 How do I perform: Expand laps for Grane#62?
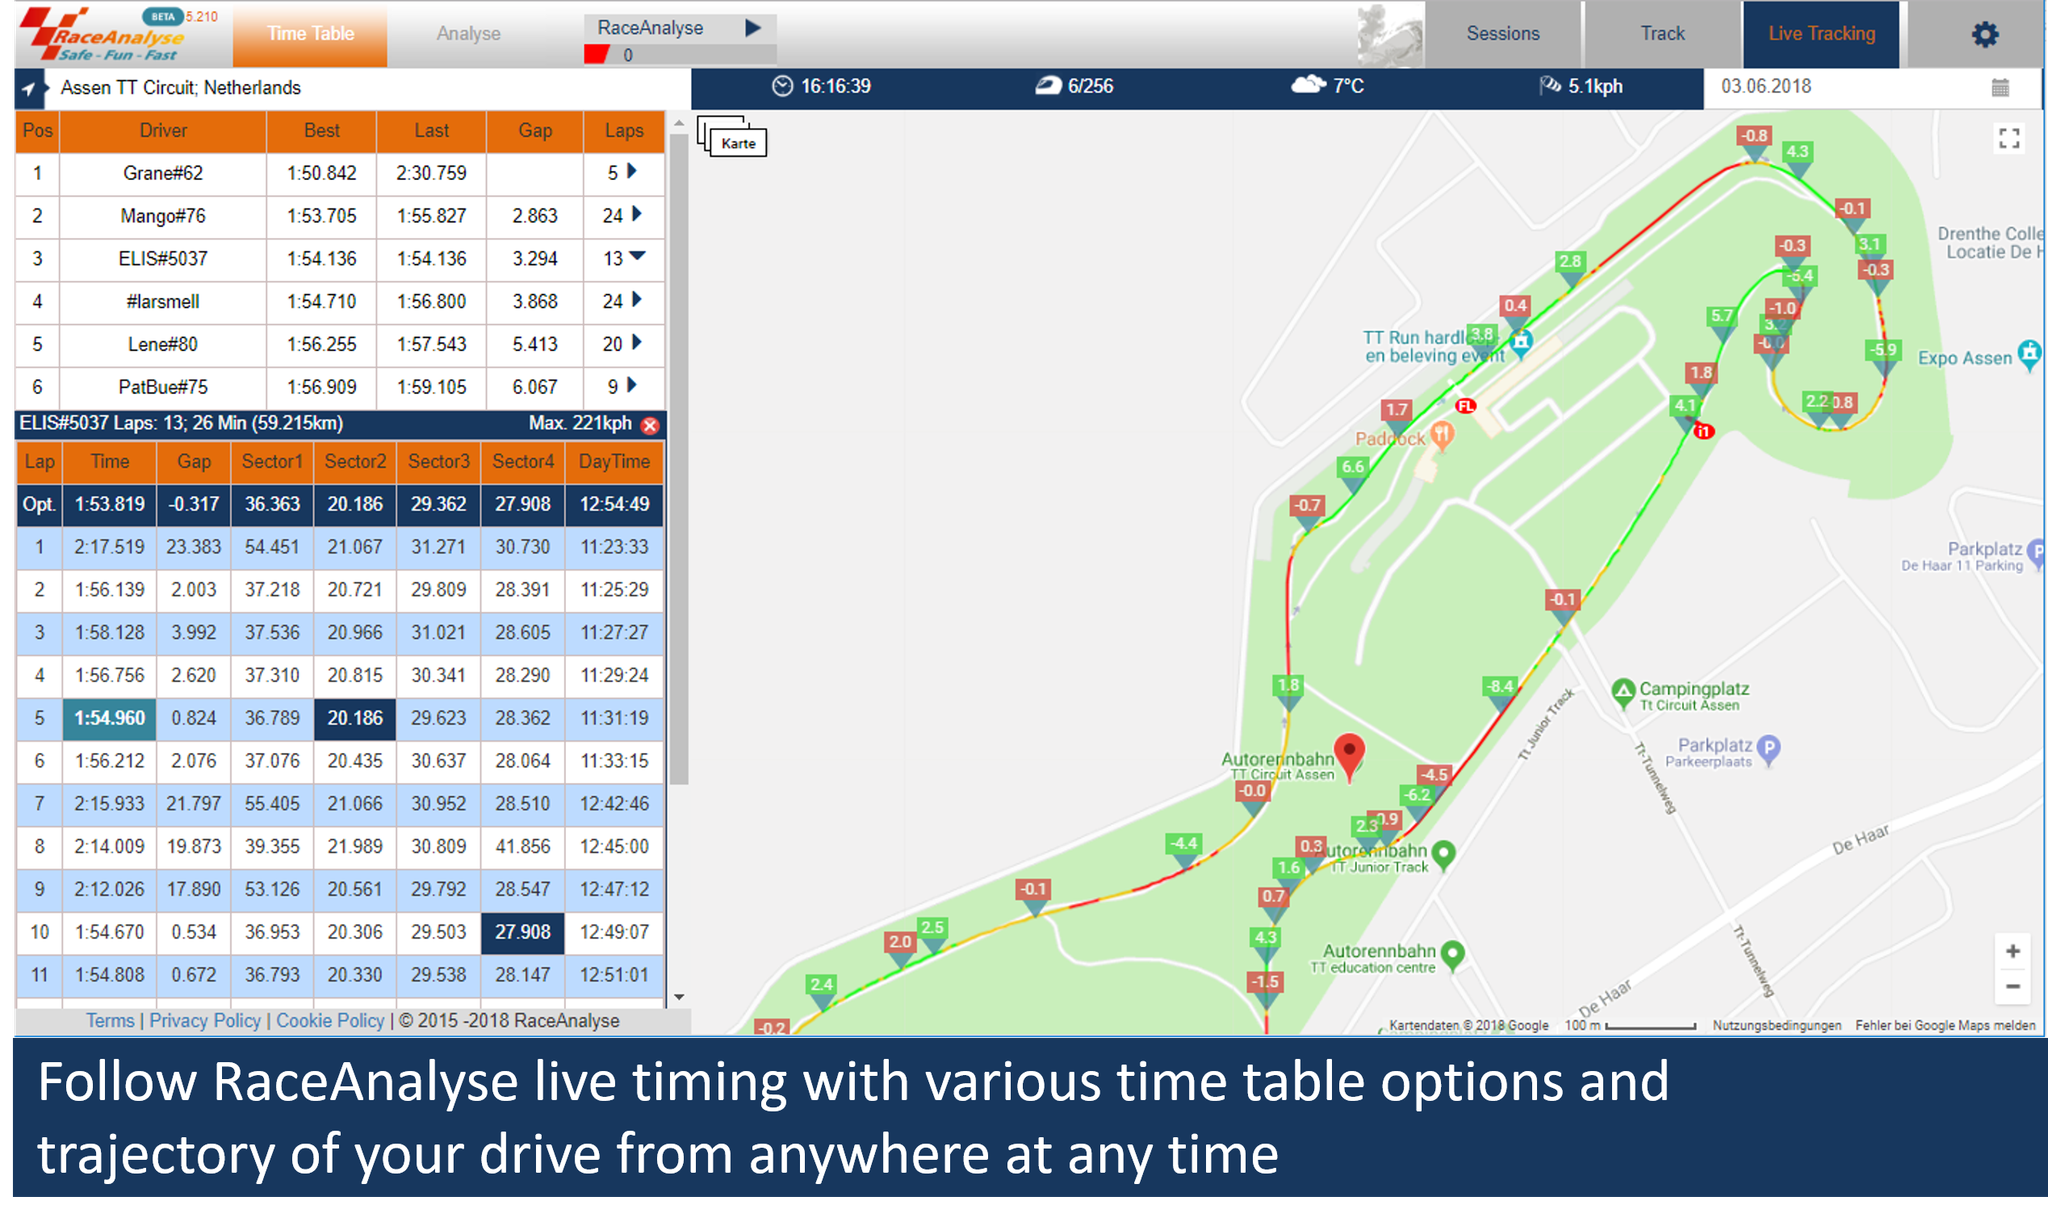pos(632,172)
